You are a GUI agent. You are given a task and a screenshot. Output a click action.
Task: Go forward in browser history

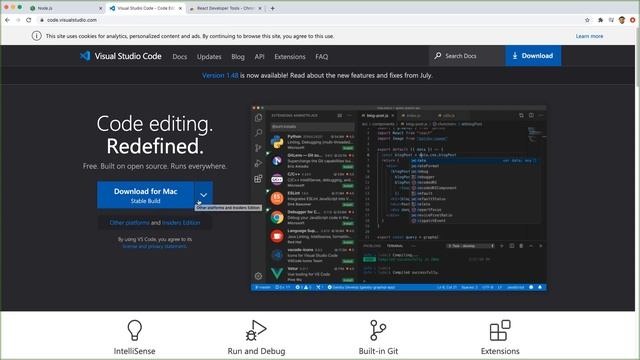[18, 20]
